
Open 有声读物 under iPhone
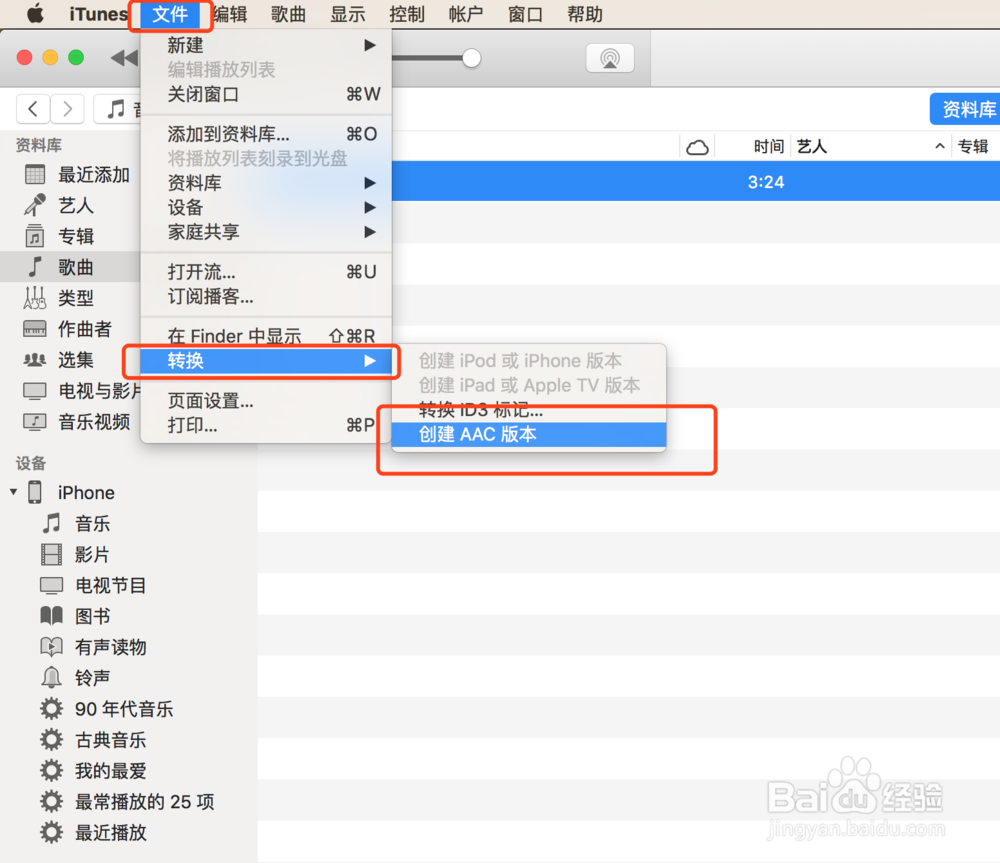[93, 647]
